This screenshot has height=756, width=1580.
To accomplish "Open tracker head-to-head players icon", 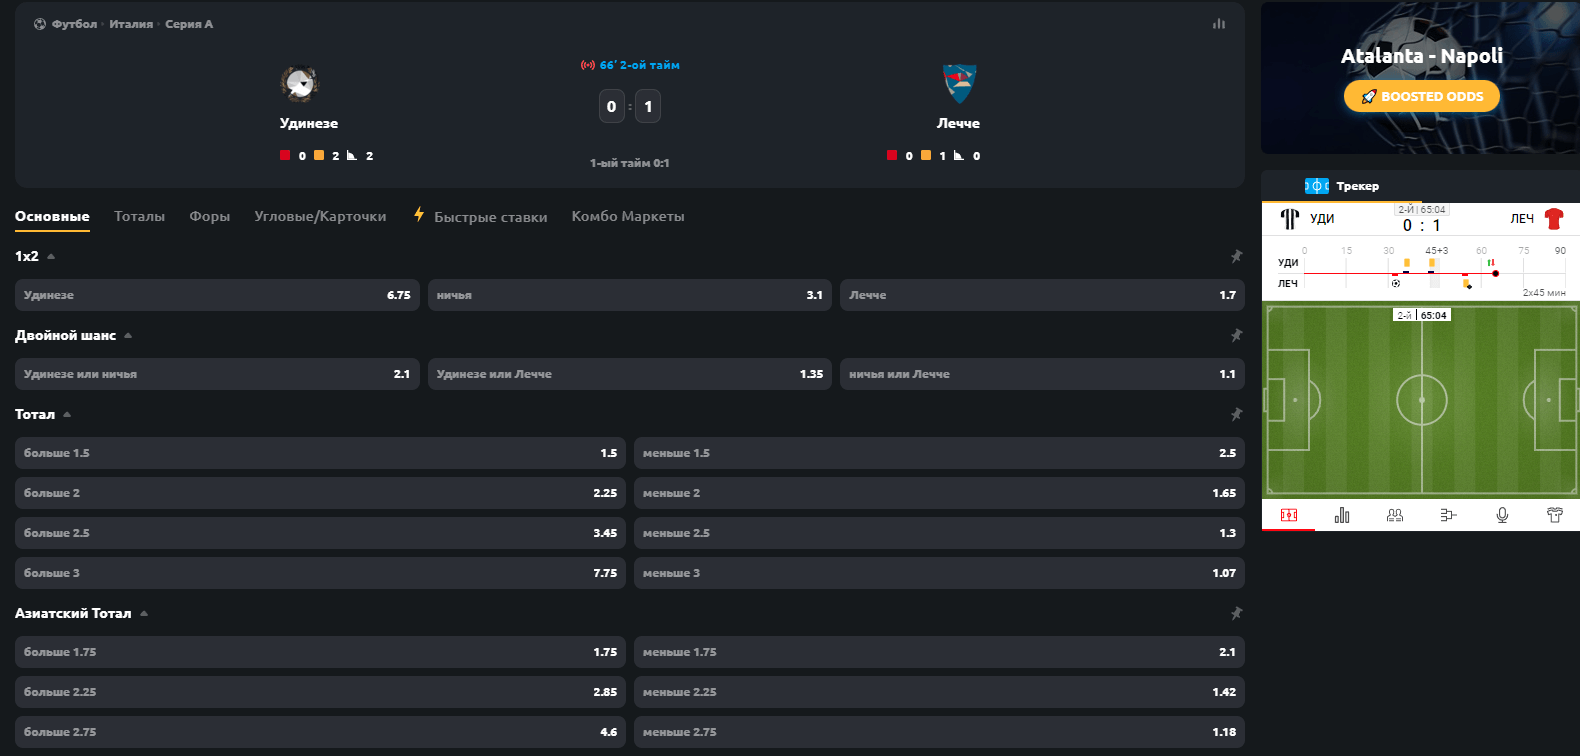I will (1395, 515).
